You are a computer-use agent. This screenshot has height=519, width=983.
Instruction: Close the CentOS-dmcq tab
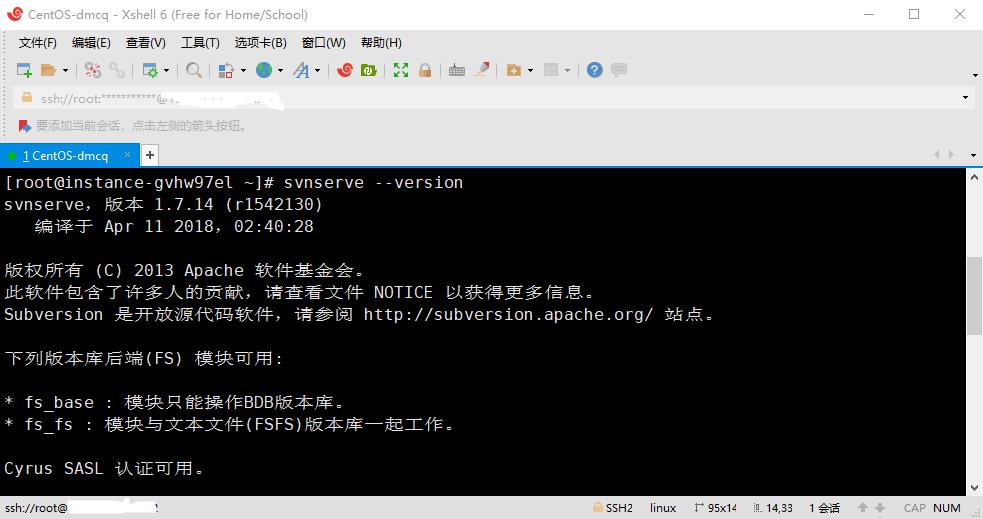pyautogui.click(x=127, y=155)
